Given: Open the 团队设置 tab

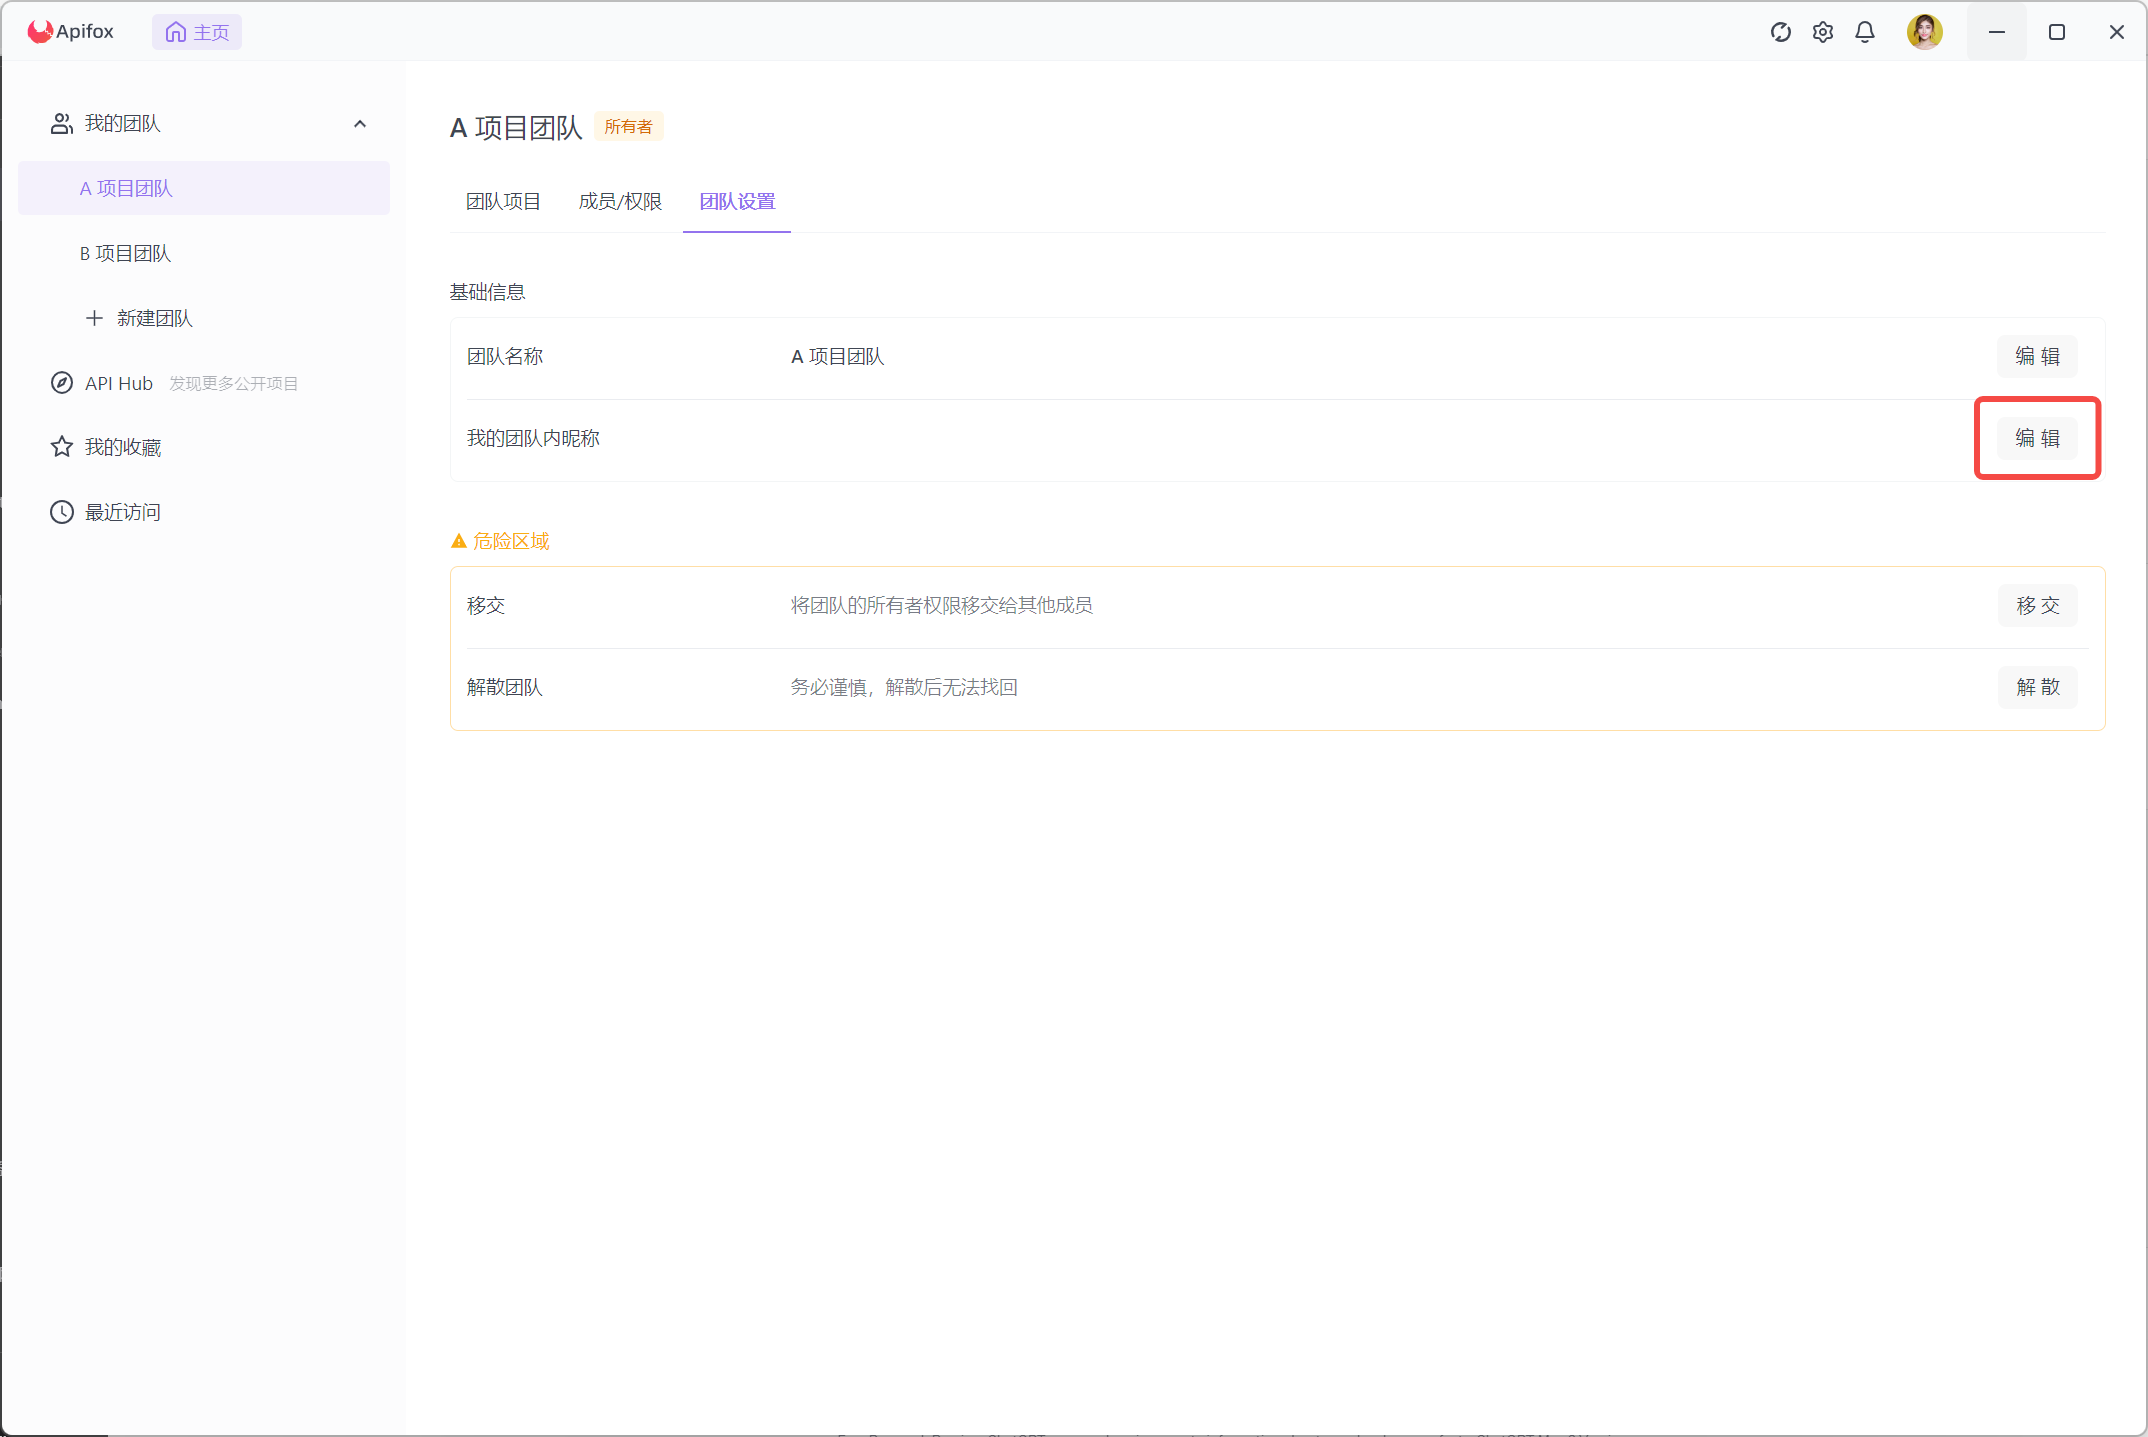Looking at the screenshot, I should (737, 201).
